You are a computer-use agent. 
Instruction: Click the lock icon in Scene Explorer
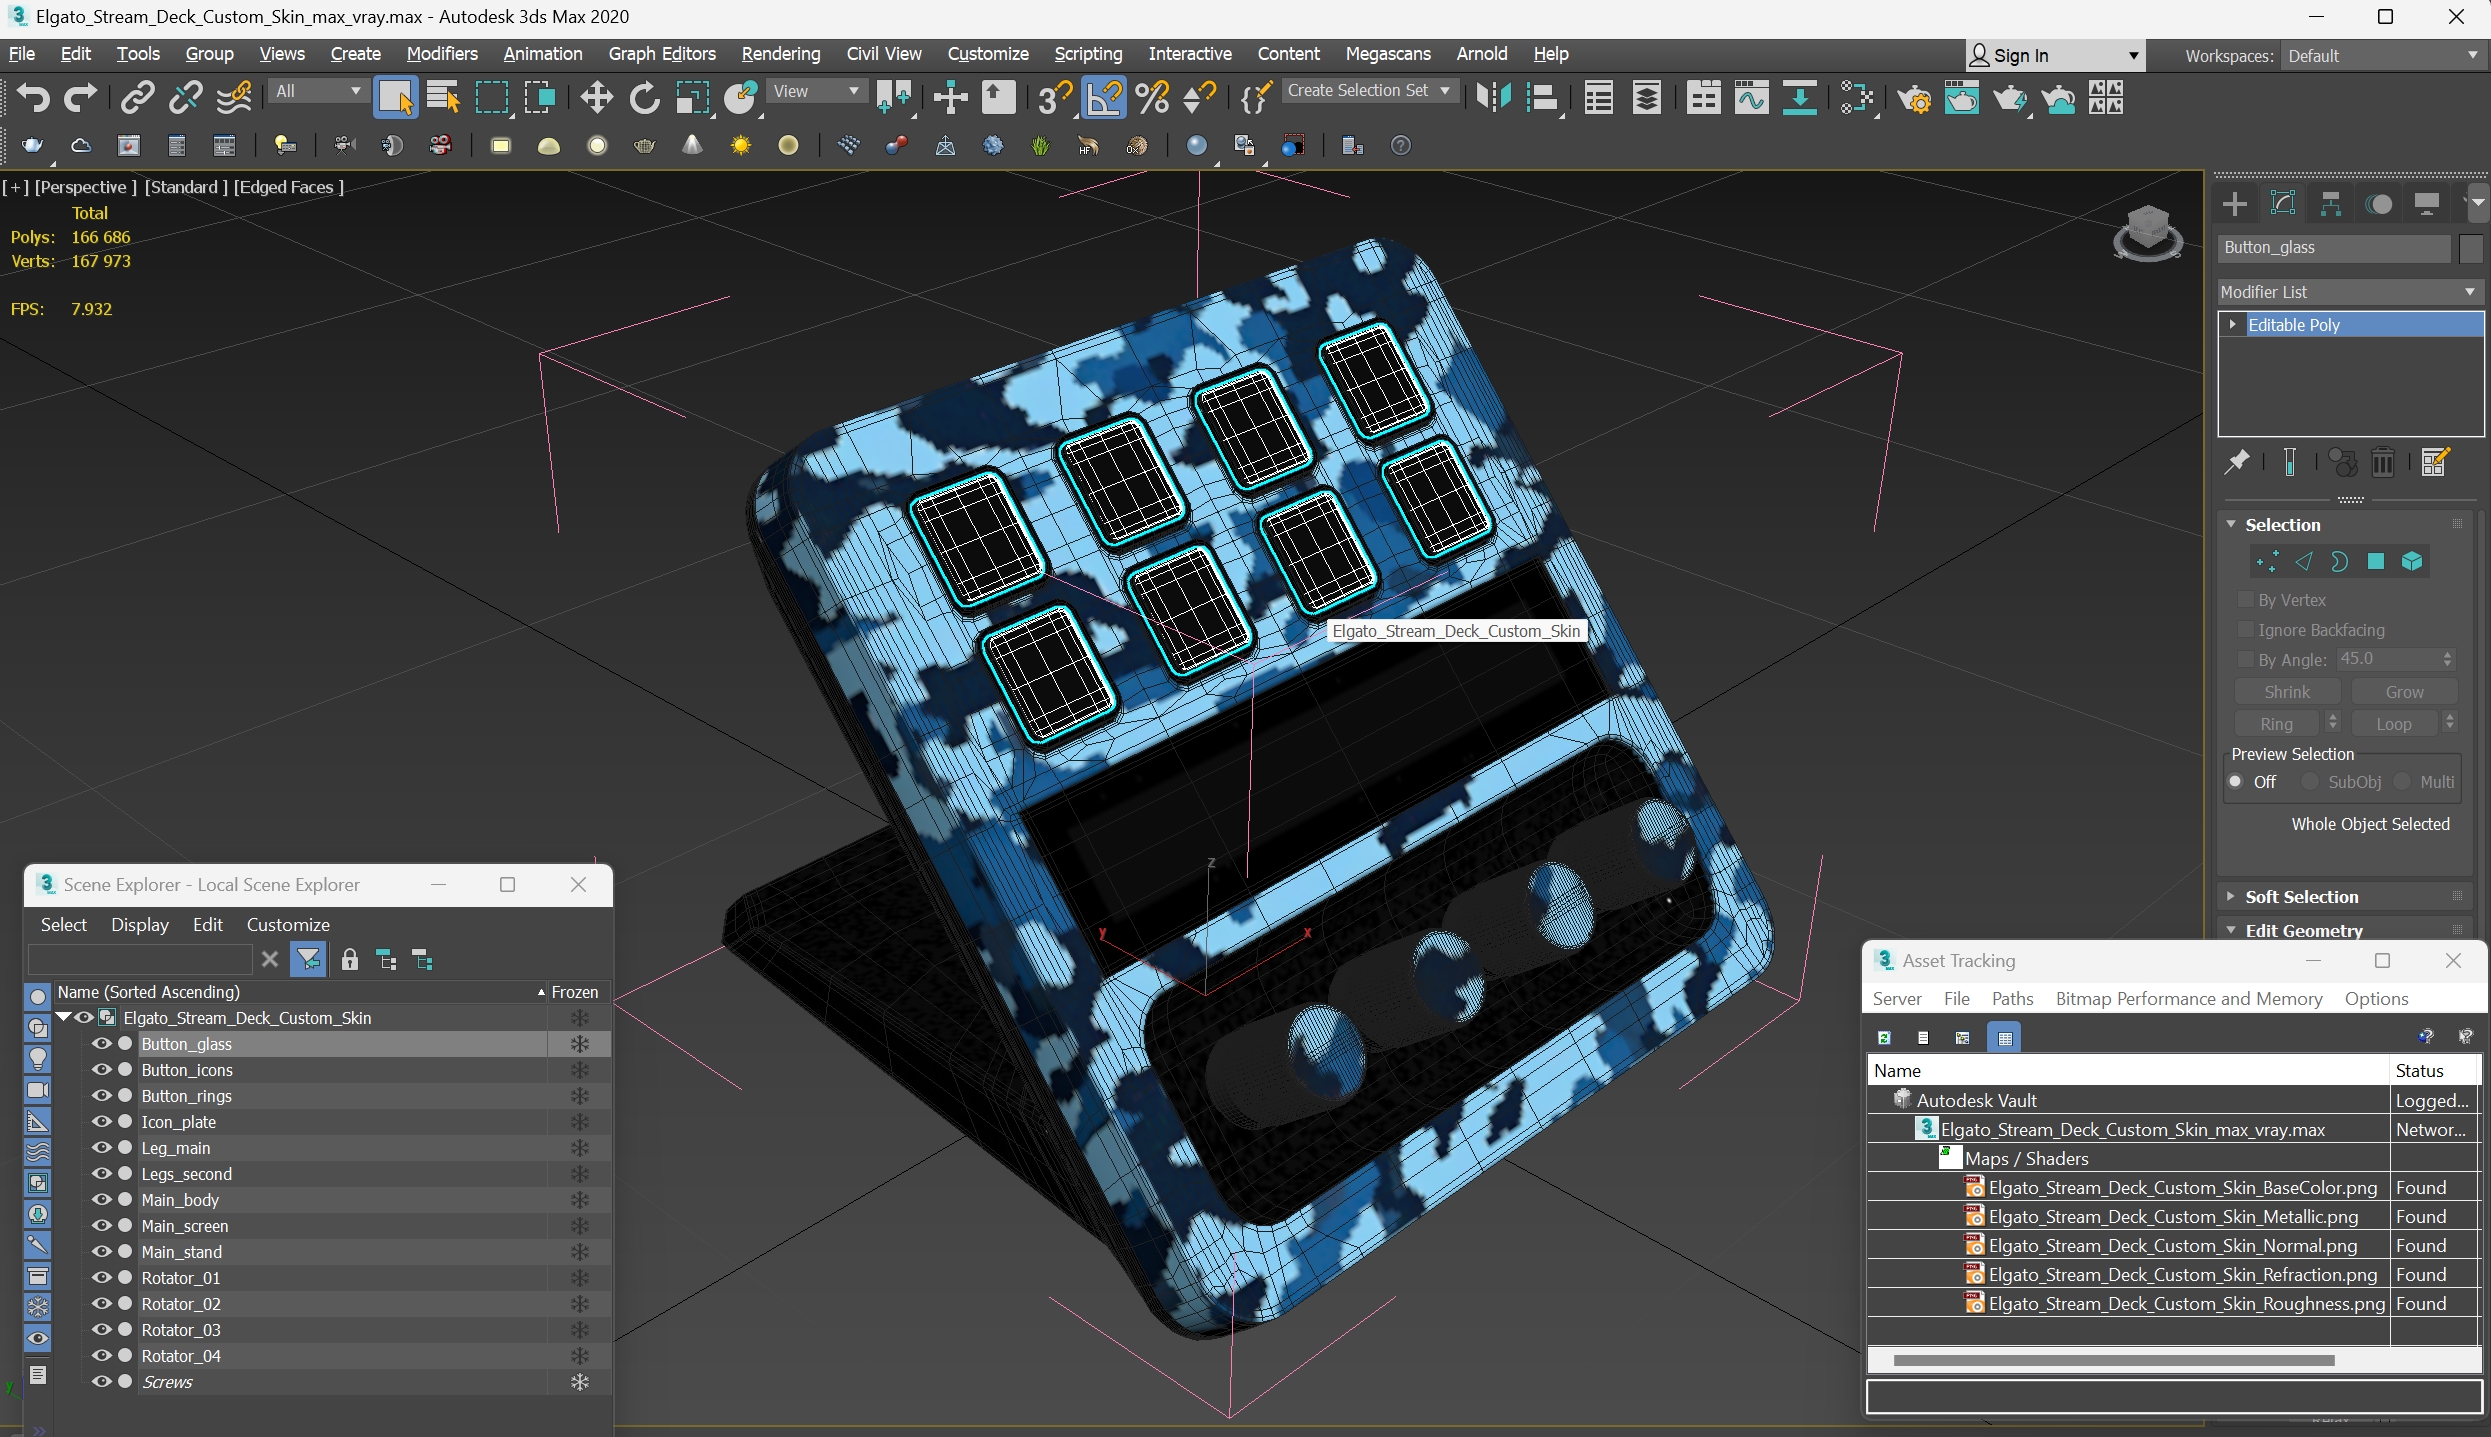[349, 961]
